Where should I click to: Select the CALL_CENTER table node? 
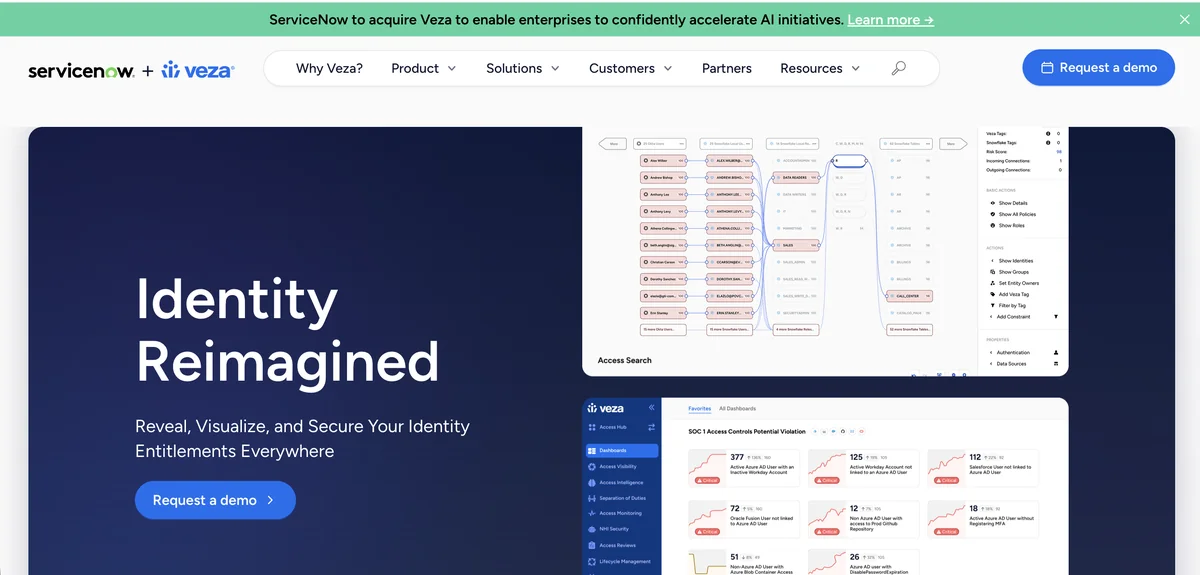(909, 296)
